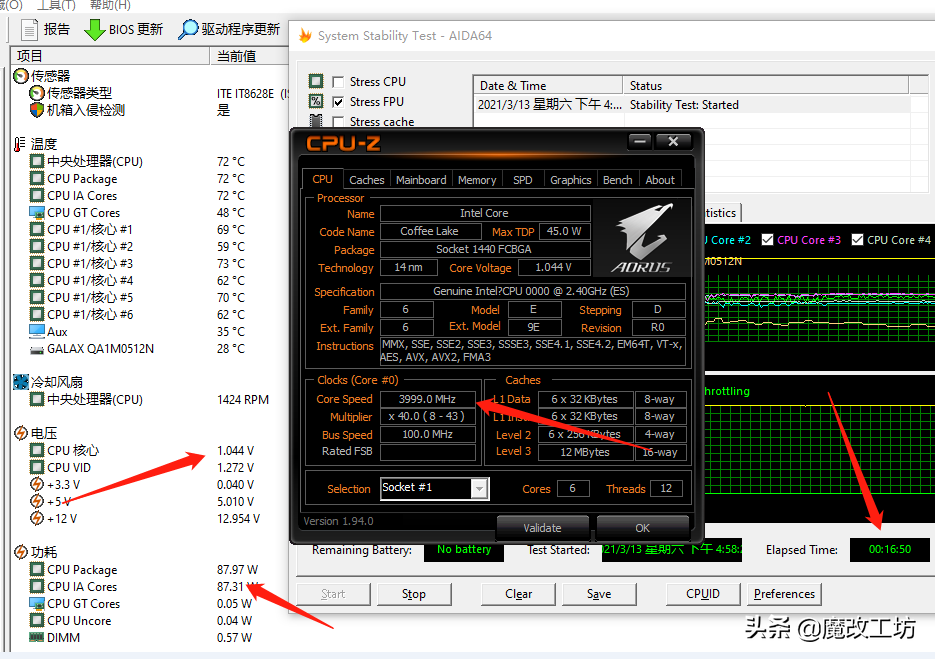This screenshot has height=659, width=935.
Task: Select the Stability Test: Started log entry
Action: (x=692, y=105)
